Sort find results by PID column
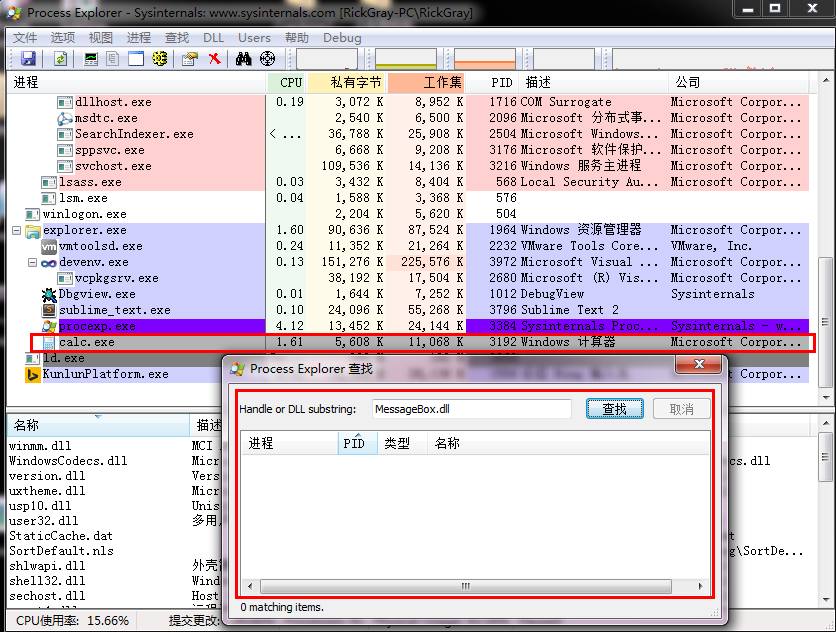The height and width of the screenshot is (632, 836). 357,443
